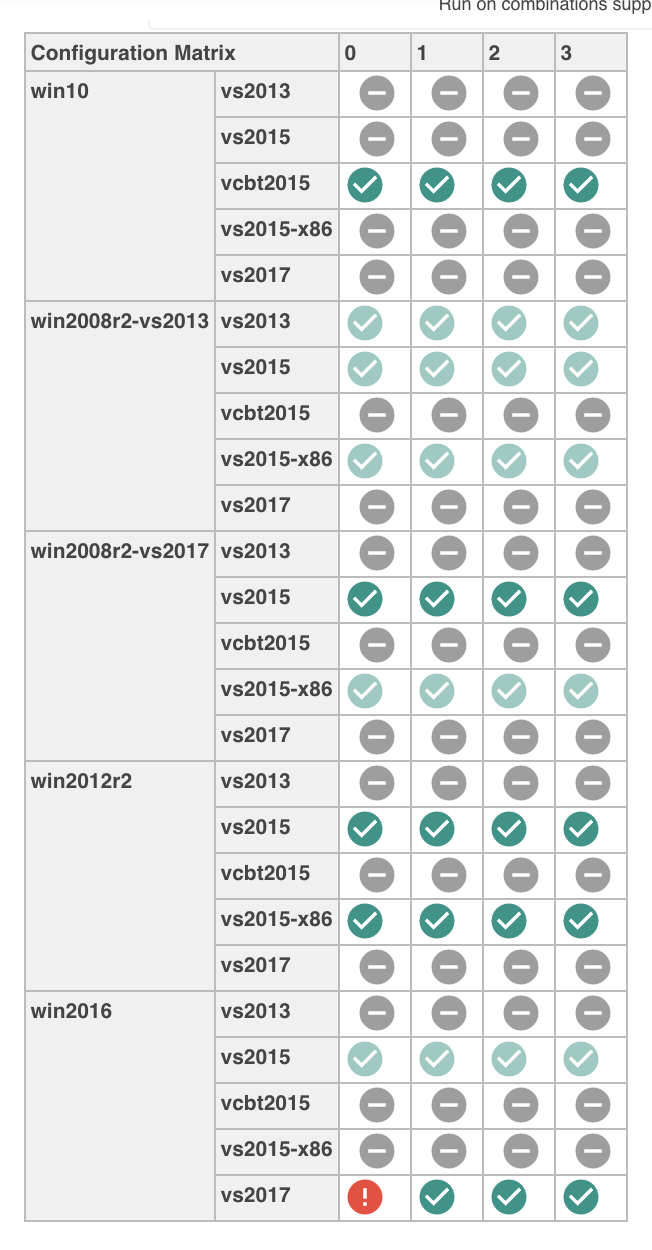
Task: Open win2008r2-vs2013 vcbt2015 column 1 disabled icon
Action: [x=450, y=415]
